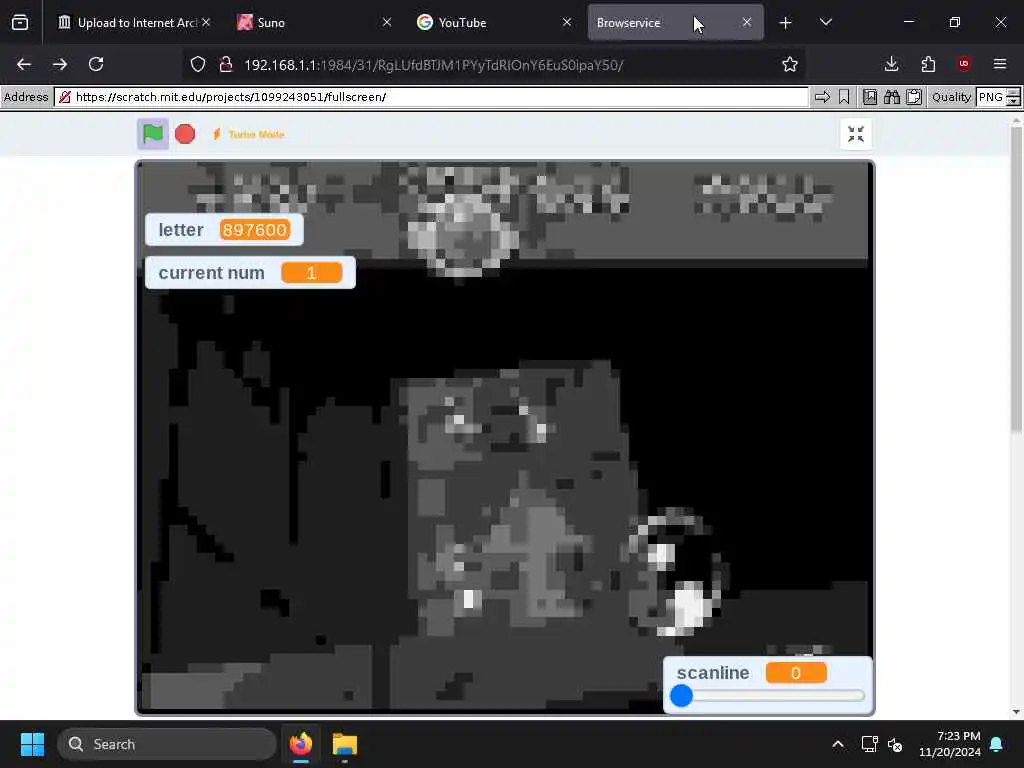Click Firefox icon on taskbar
This screenshot has height=768, width=1024.
301,744
